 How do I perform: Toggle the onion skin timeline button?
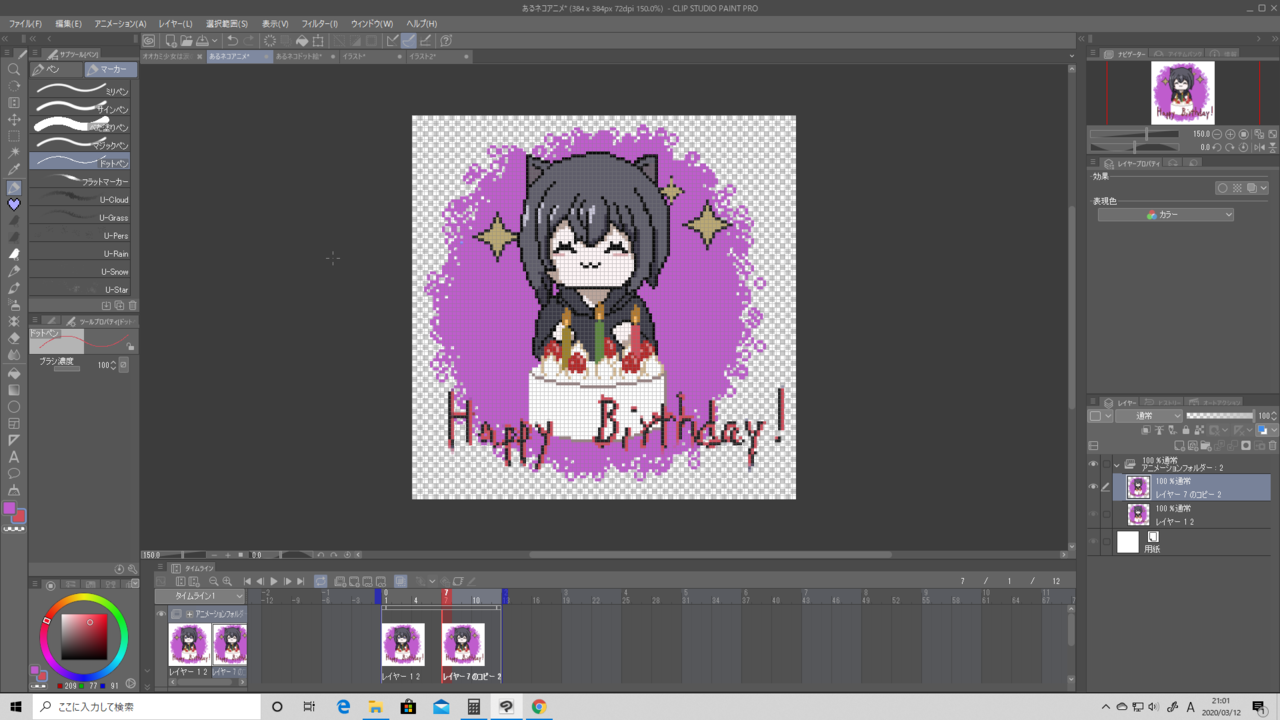[x=400, y=581]
